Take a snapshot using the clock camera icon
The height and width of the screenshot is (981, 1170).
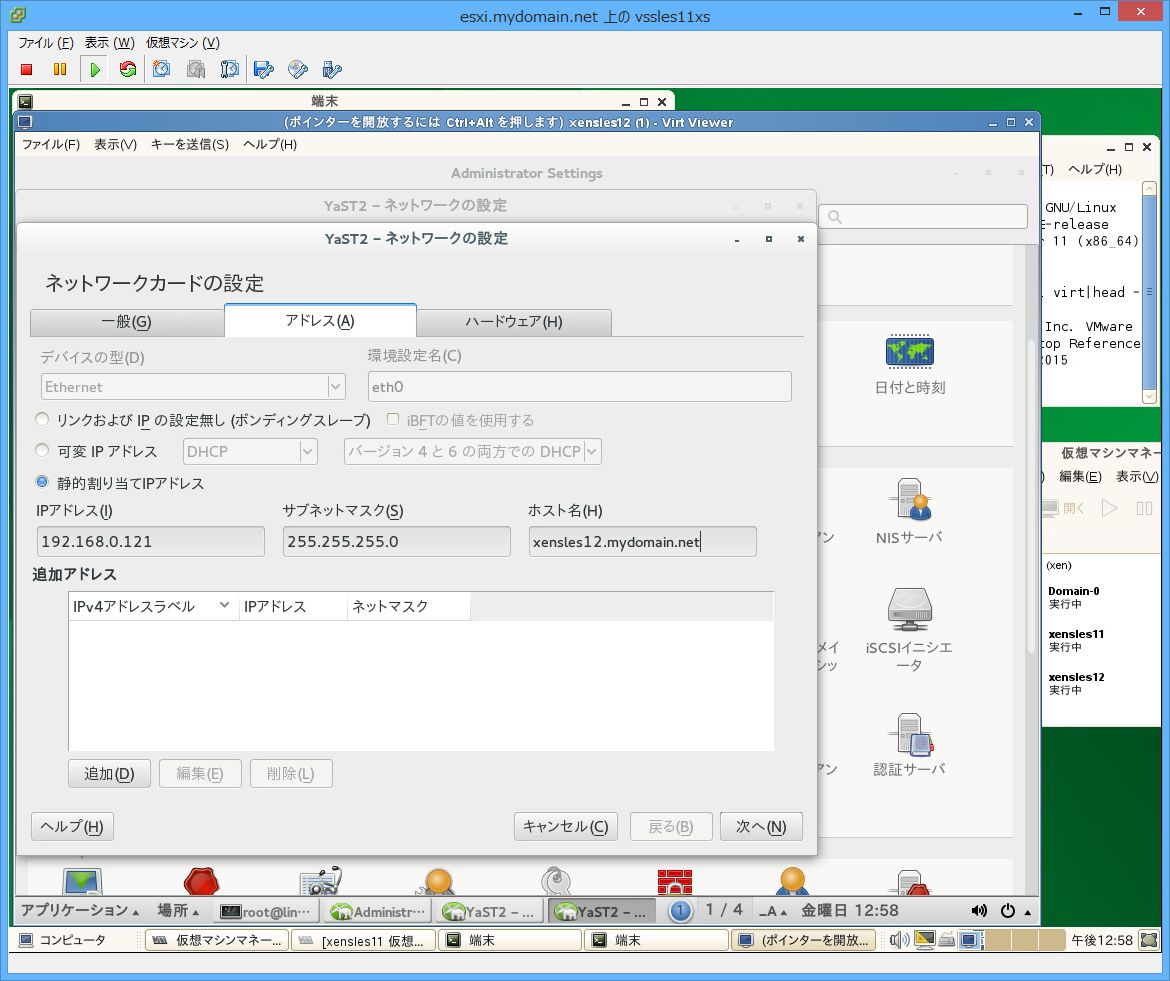click(x=161, y=69)
